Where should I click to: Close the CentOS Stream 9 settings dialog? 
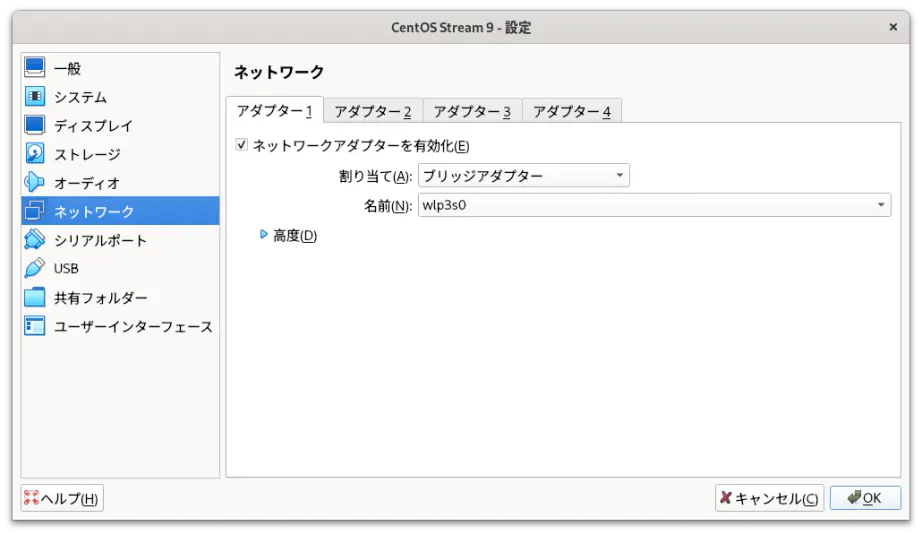893,27
